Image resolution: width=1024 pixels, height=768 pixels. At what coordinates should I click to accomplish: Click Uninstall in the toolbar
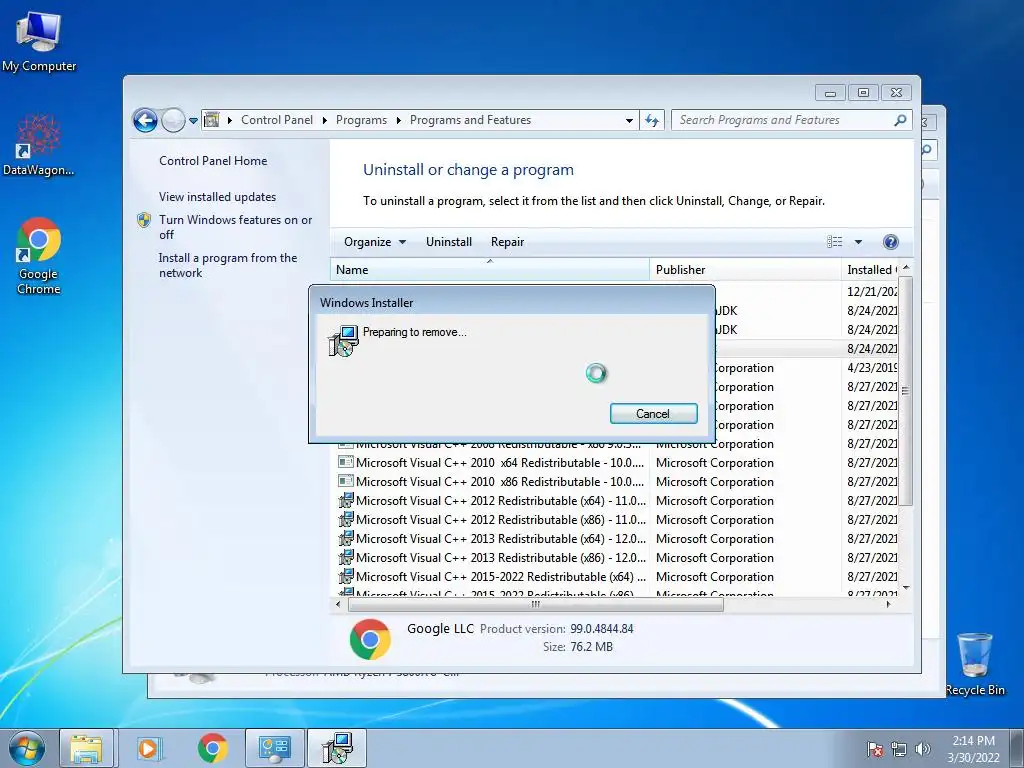[x=449, y=242]
